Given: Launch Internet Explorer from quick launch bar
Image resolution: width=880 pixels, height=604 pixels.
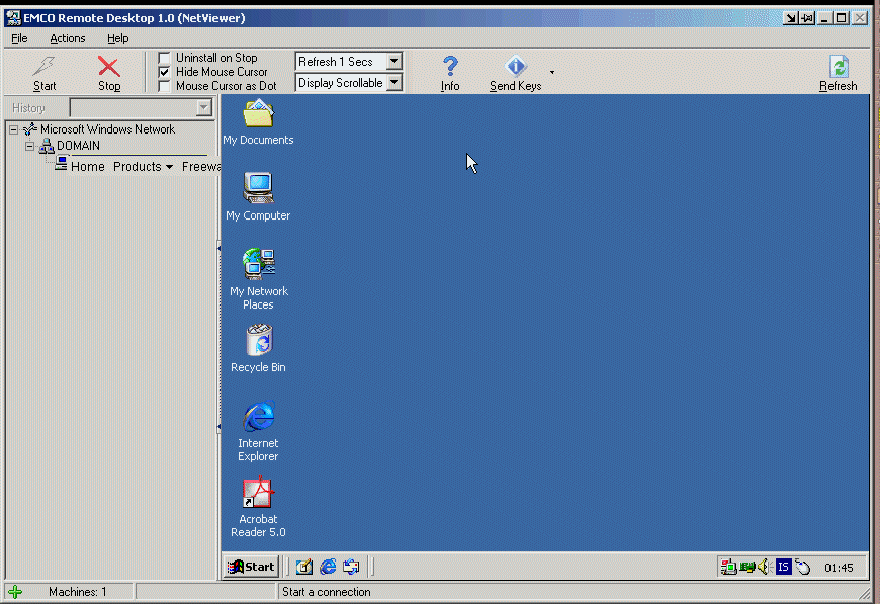Looking at the screenshot, I should pyautogui.click(x=328, y=567).
